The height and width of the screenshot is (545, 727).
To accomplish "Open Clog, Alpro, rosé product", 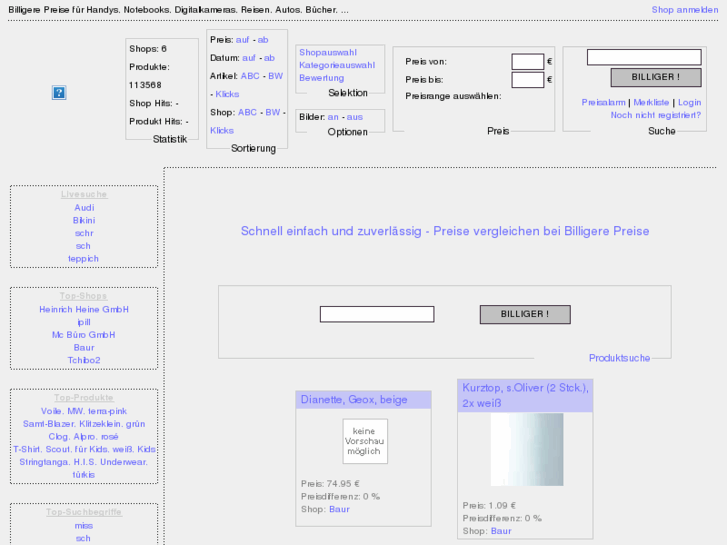I will click(x=83, y=437).
